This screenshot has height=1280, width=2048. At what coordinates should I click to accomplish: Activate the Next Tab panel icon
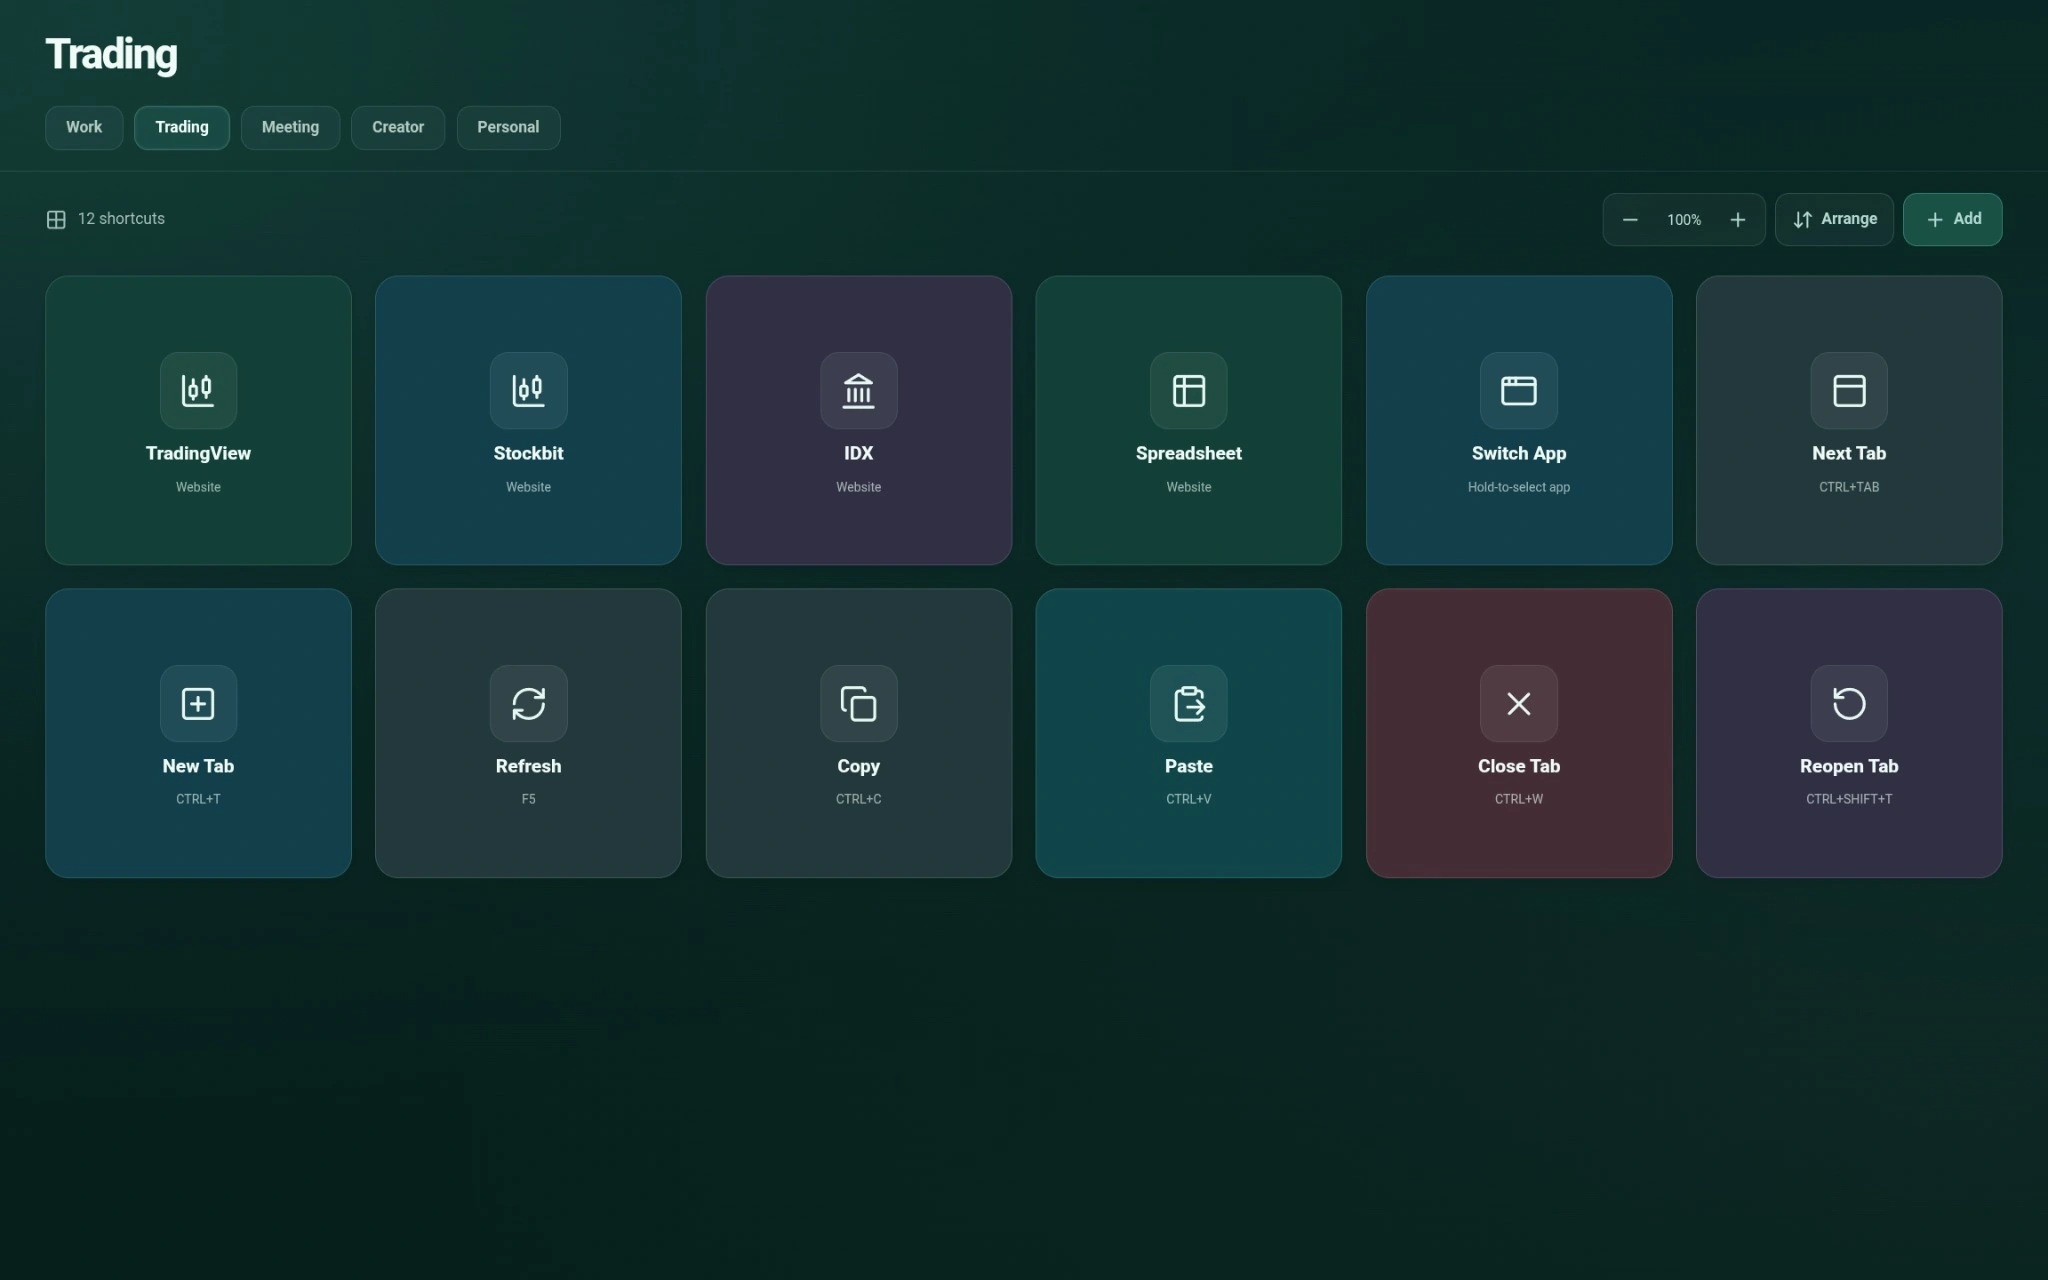(1848, 390)
